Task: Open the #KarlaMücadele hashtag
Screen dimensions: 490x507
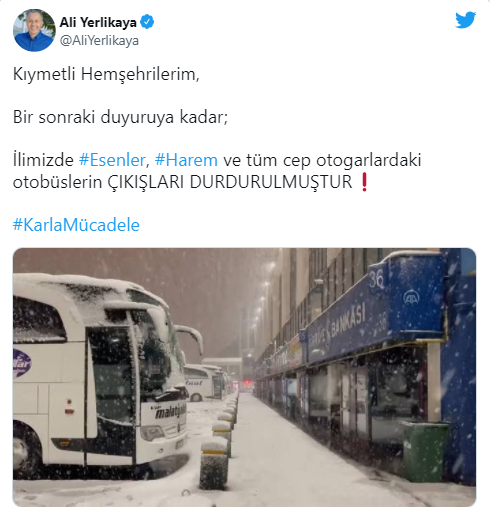Action: [76, 225]
